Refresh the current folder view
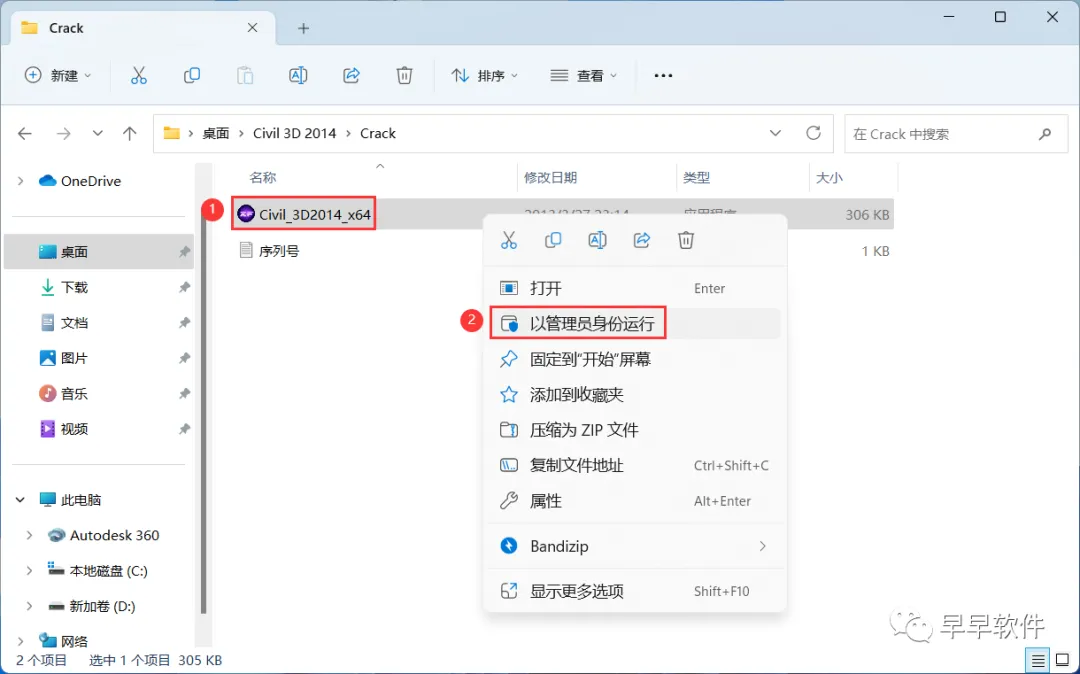 (x=813, y=133)
